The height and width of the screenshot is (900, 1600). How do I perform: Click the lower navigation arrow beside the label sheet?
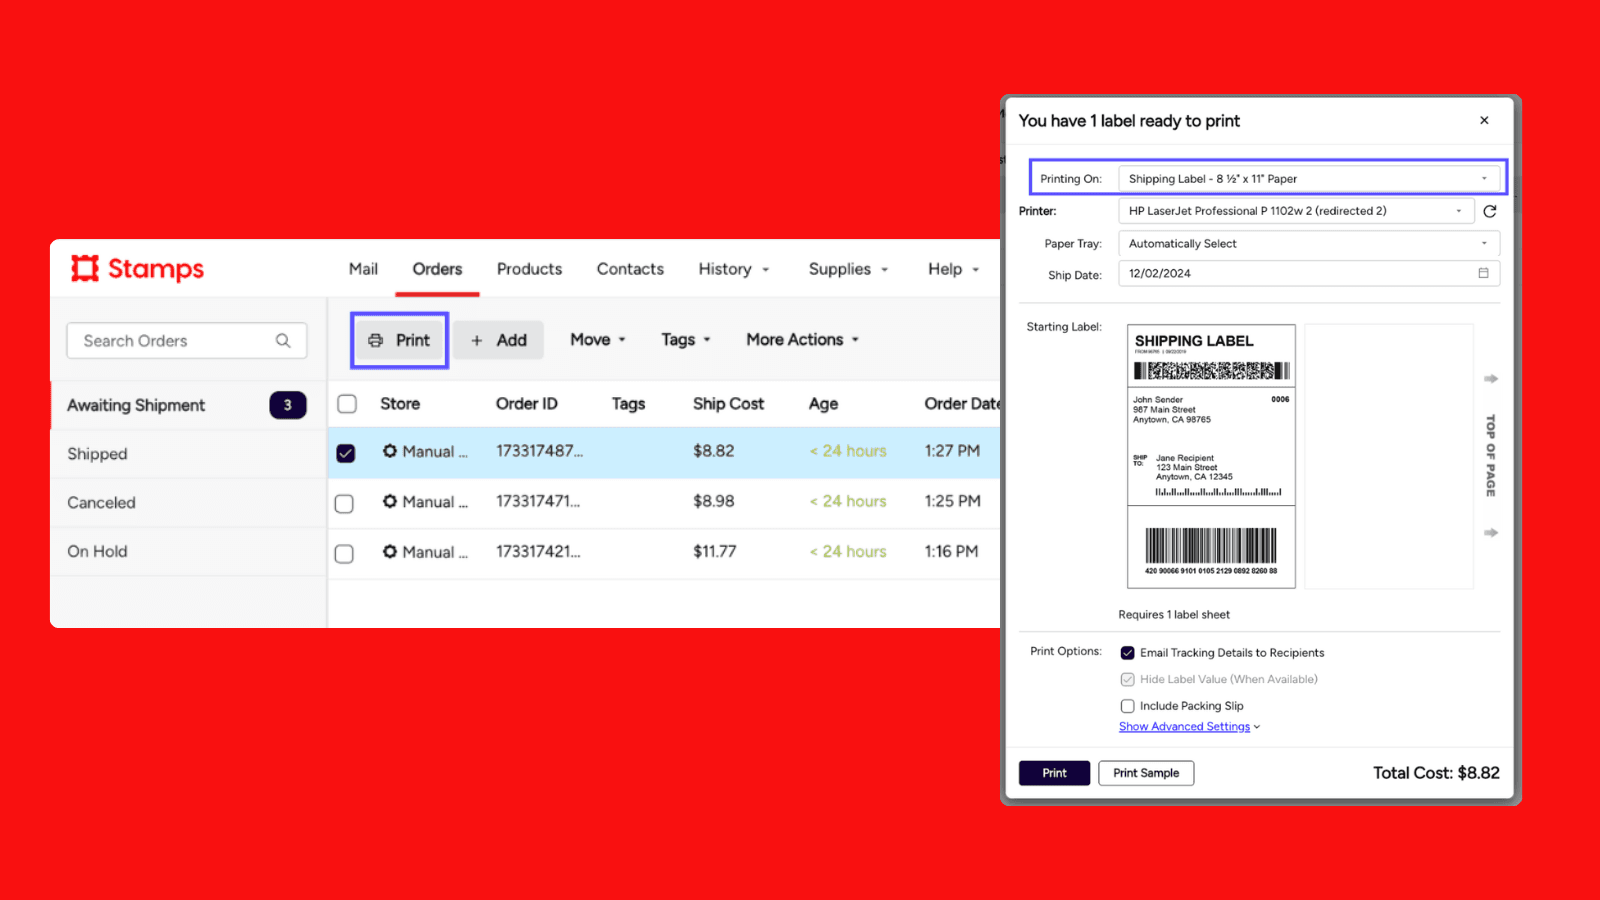pyautogui.click(x=1491, y=533)
